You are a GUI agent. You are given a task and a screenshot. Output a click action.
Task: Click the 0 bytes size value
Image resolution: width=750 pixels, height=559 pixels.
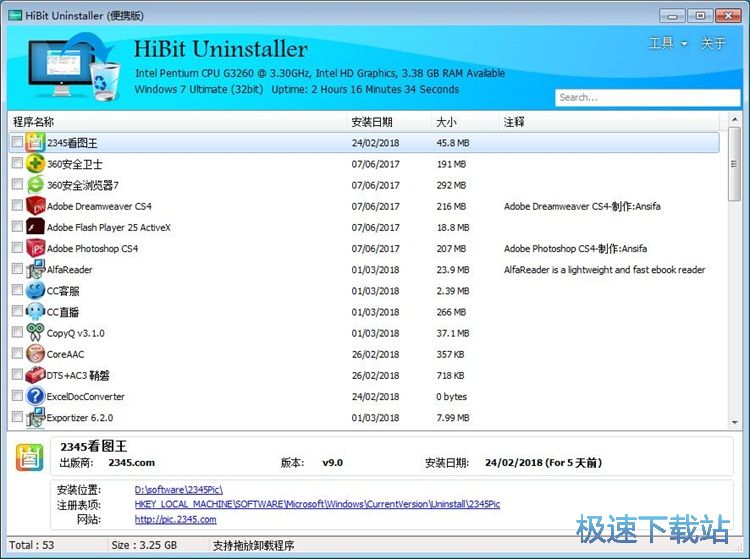click(452, 396)
